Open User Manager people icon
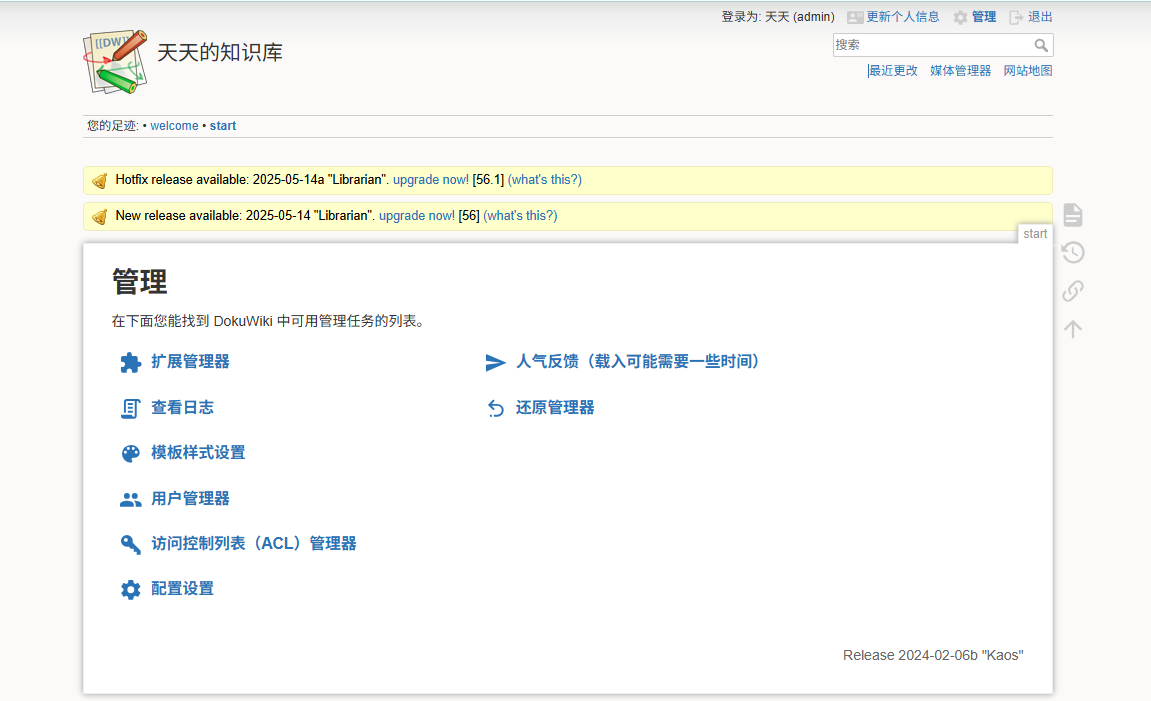1151x701 pixels. coord(131,499)
